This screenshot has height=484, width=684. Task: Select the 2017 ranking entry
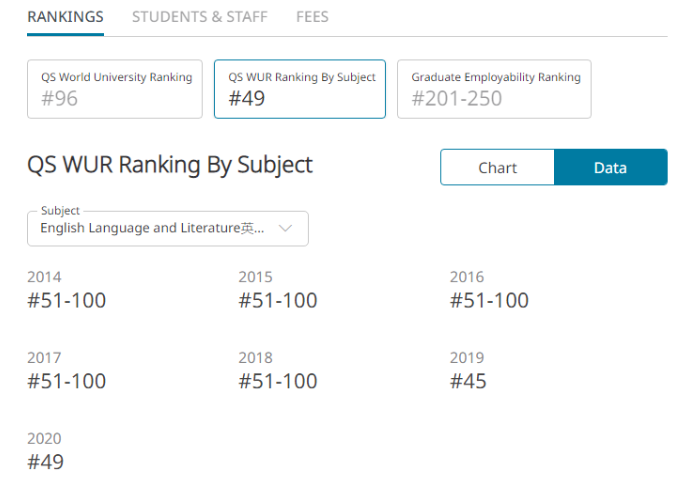point(66,371)
